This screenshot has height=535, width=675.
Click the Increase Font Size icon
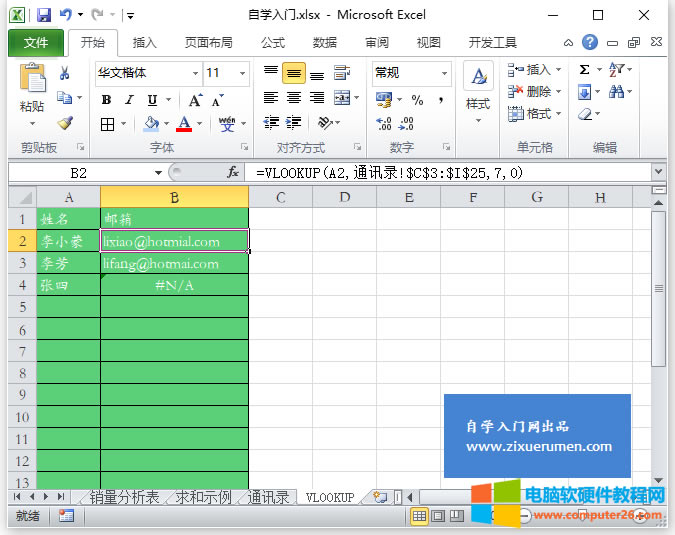pyautogui.click(x=196, y=100)
